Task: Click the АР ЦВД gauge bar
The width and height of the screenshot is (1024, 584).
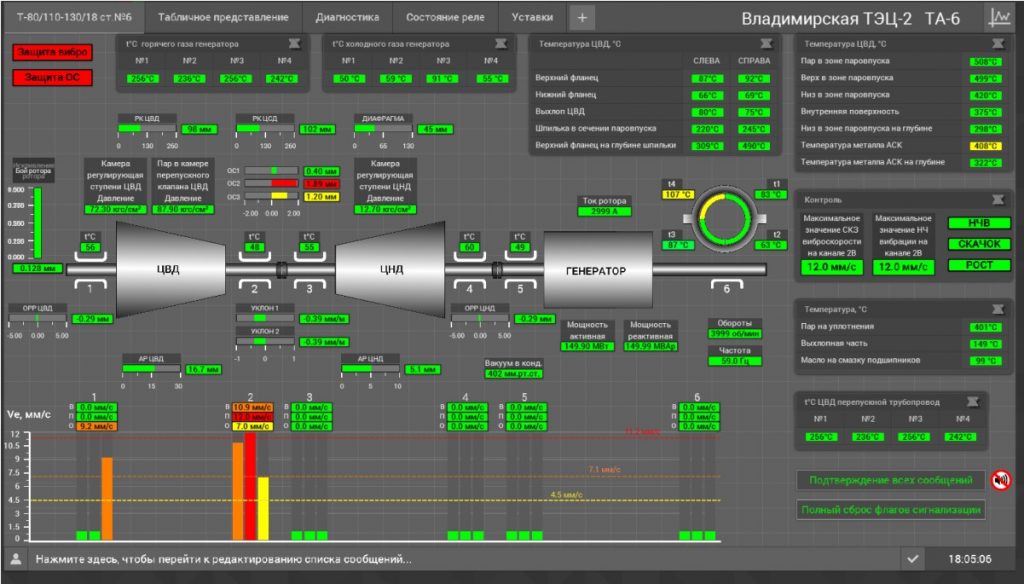Action: [x=152, y=369]
